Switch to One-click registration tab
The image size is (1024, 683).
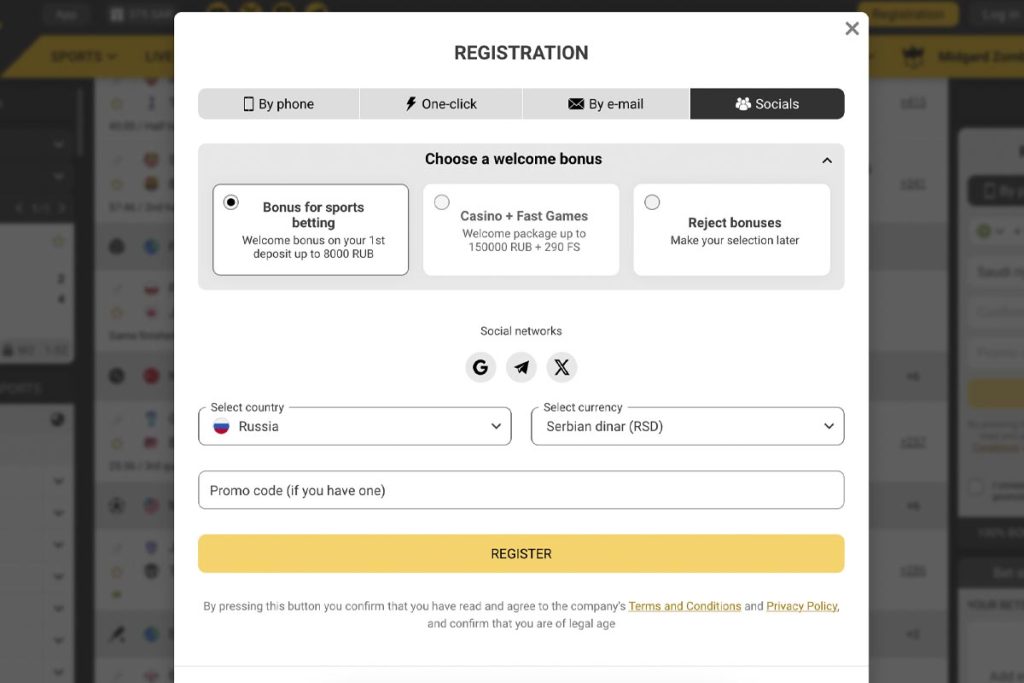coord(441,104)
